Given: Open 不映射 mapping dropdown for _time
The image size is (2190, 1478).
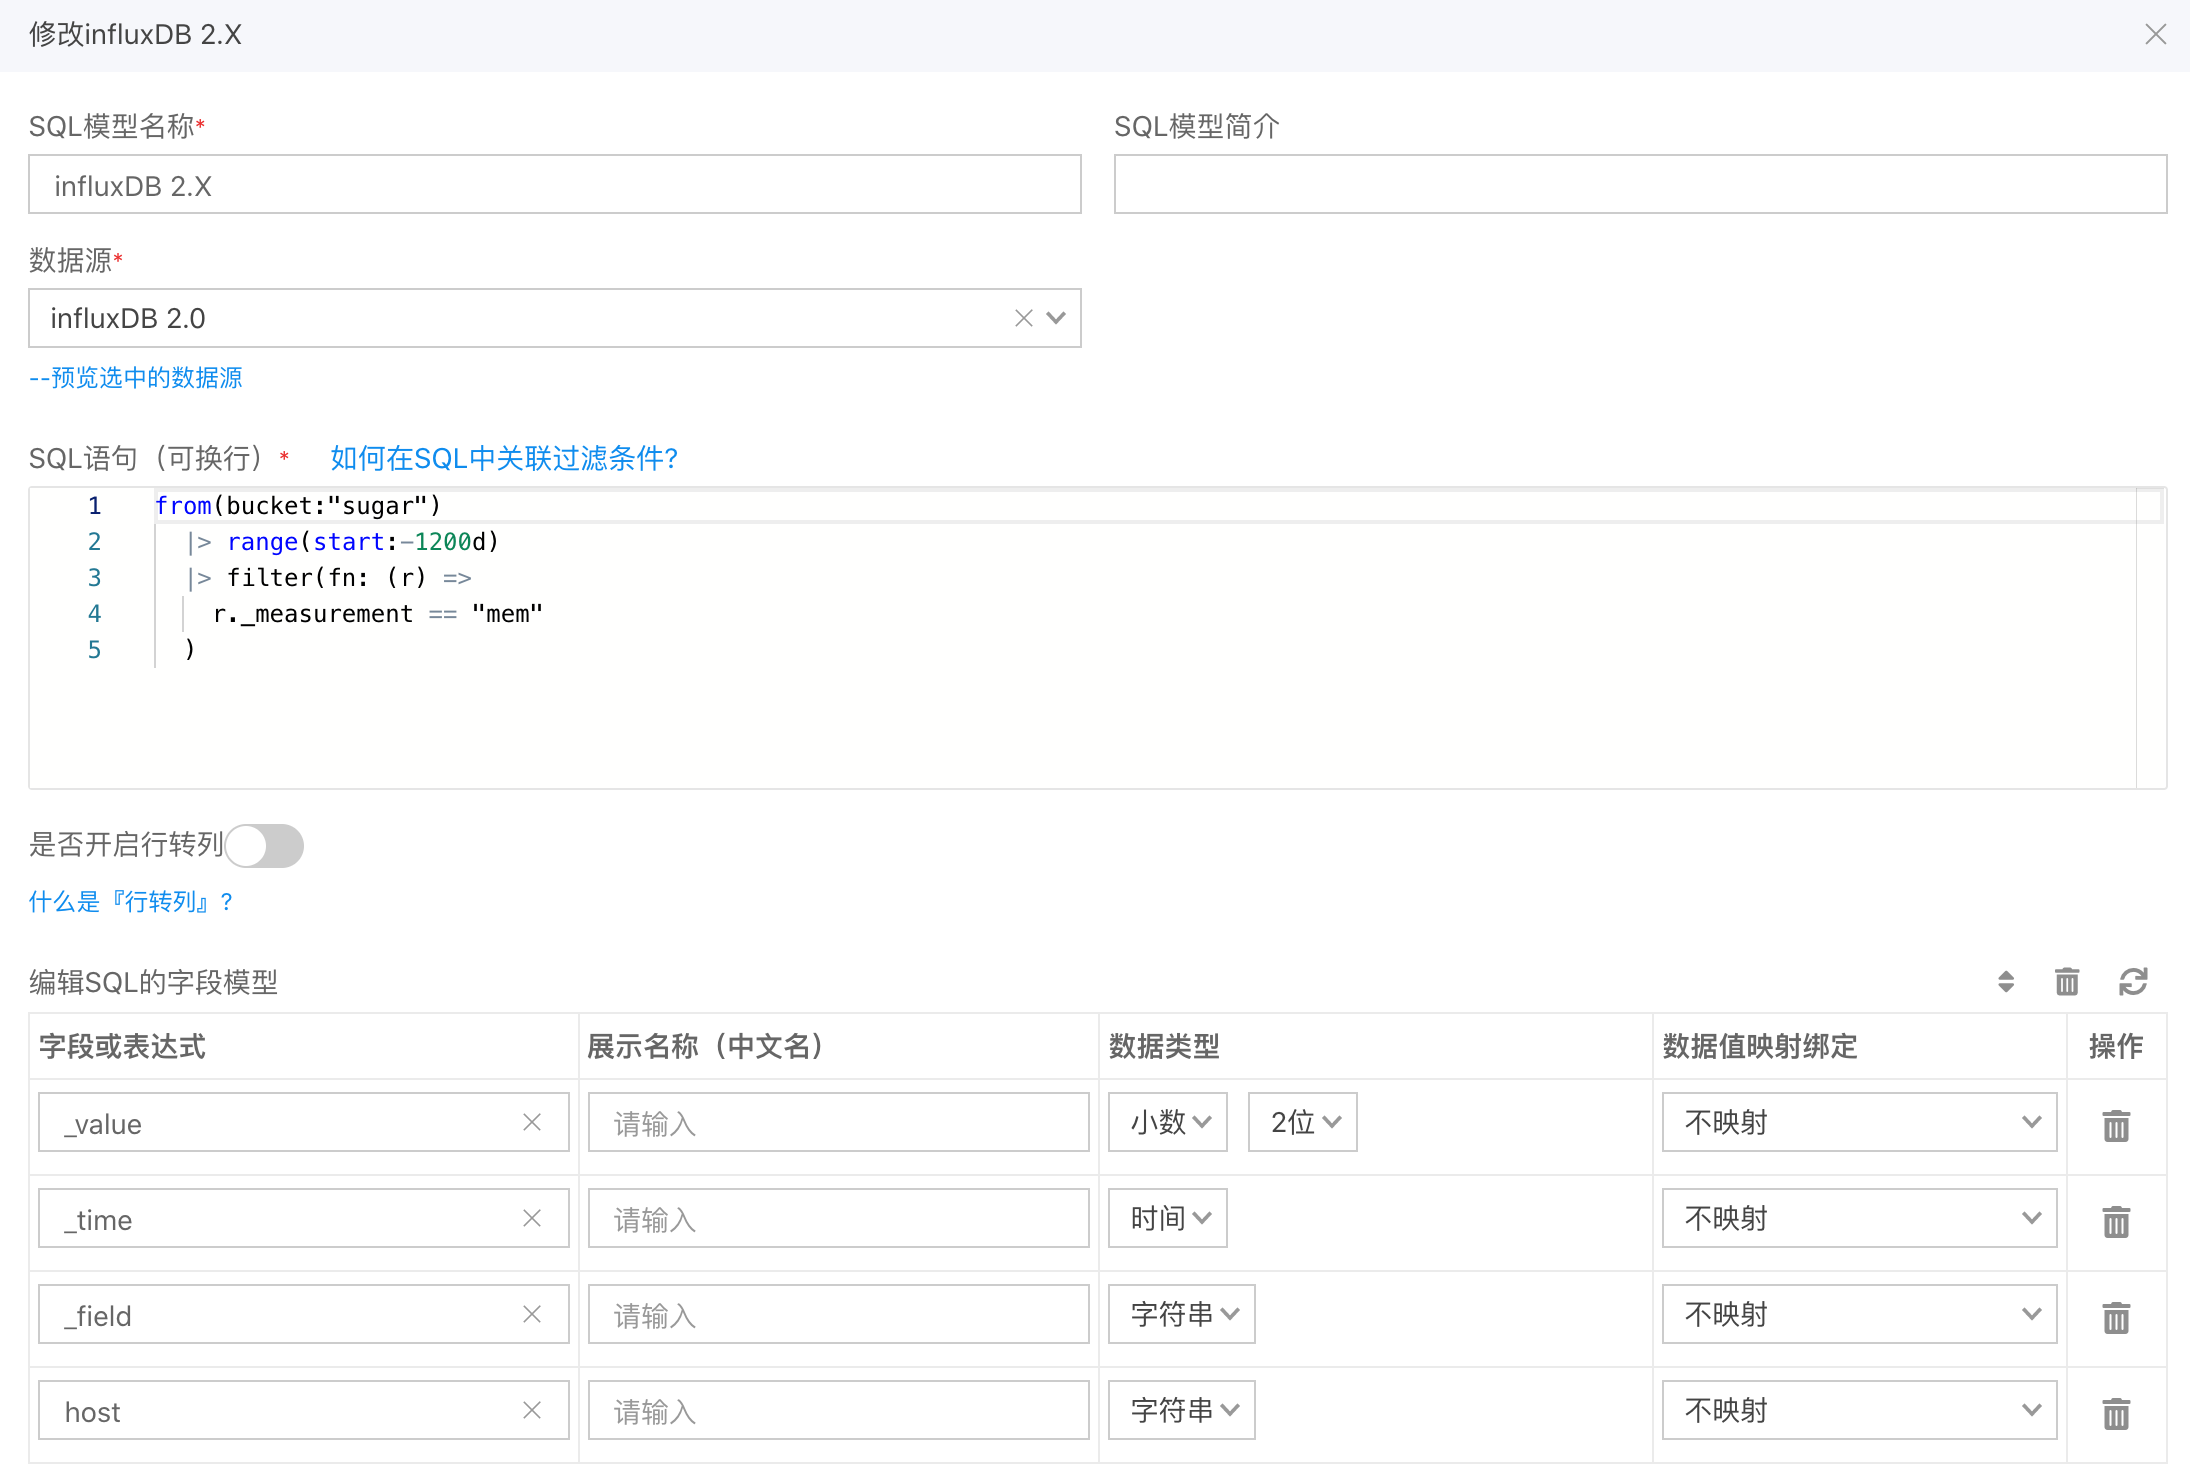Looking at the screenshot, I should pos(1860,1218).
